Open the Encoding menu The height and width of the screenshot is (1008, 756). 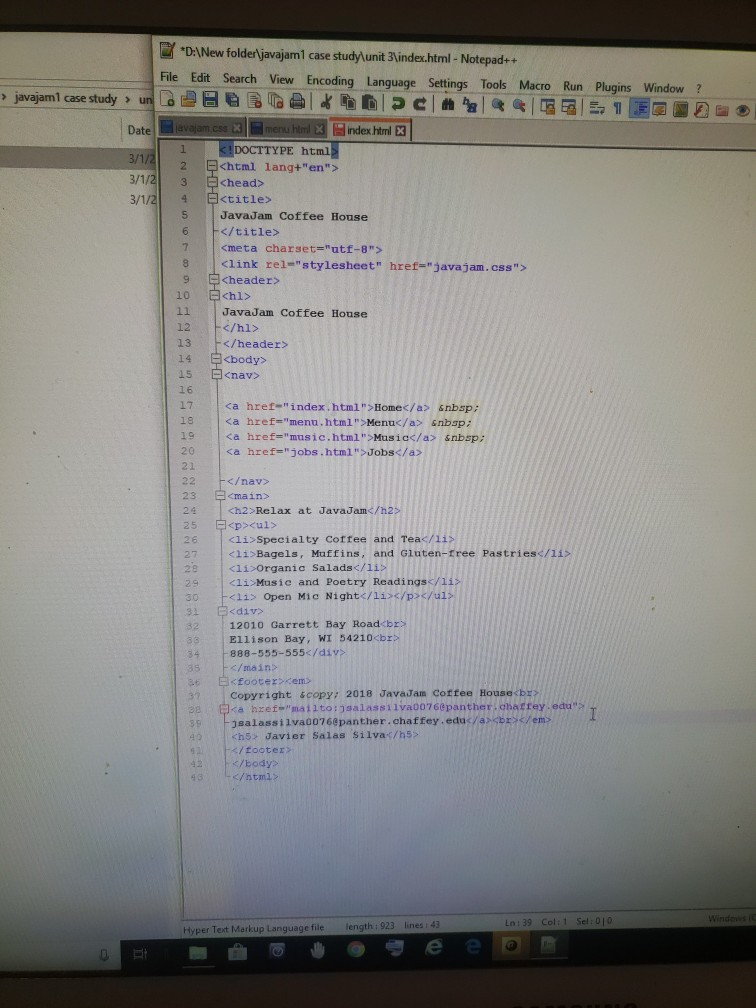point(330,81)
